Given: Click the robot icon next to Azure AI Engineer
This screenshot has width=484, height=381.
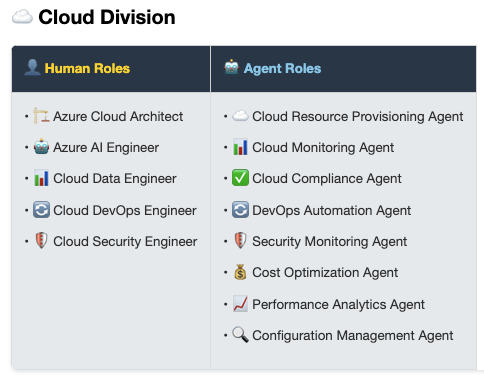Looking at the screenshot, I should click(41, 147).
